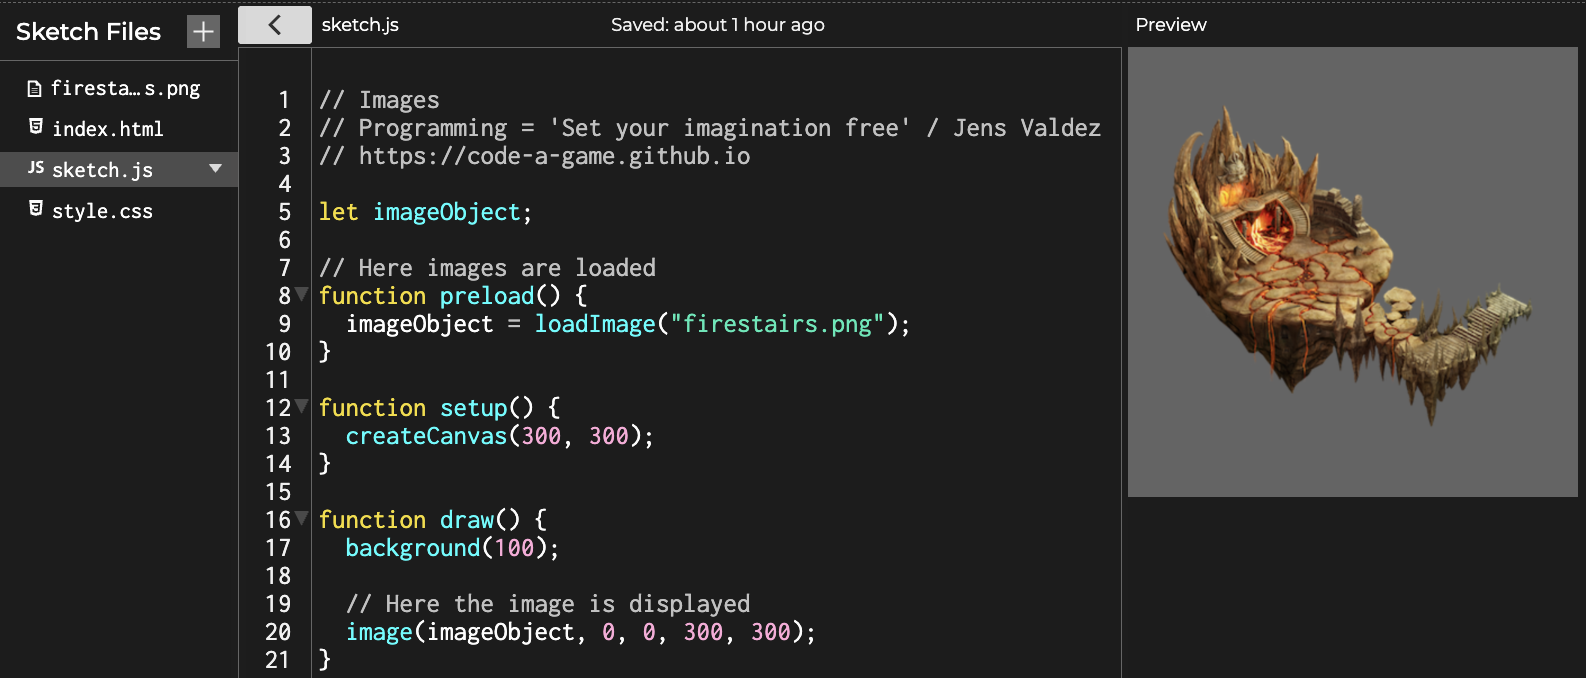The height and width of the screenshot is (678, 1586).
Task: Fold the draw function at line 16
Action: tap(302, 519)
